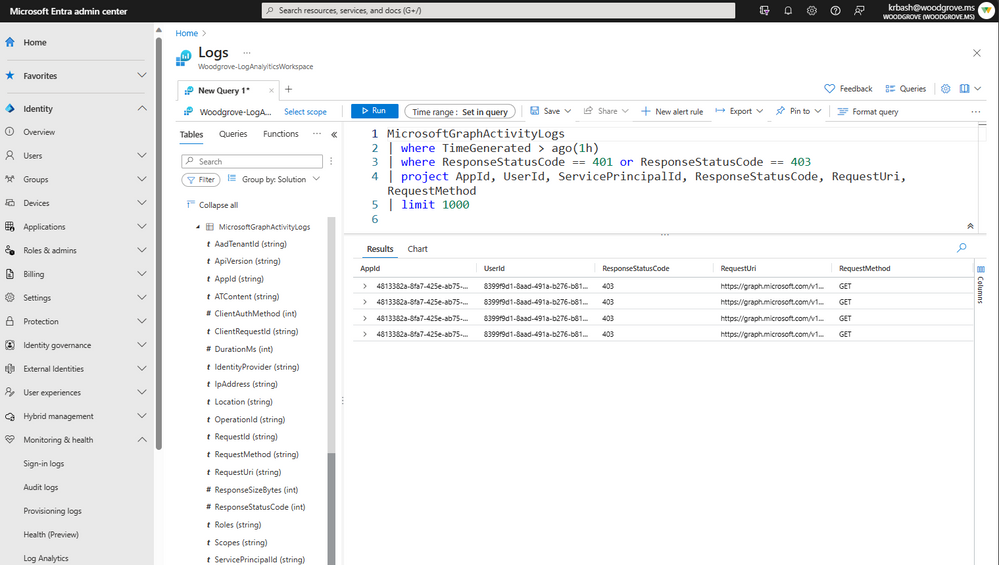Open Audit logs in sidebar
Screen dimensions: 999x565
pyautogui.click(x=41, y=487)
